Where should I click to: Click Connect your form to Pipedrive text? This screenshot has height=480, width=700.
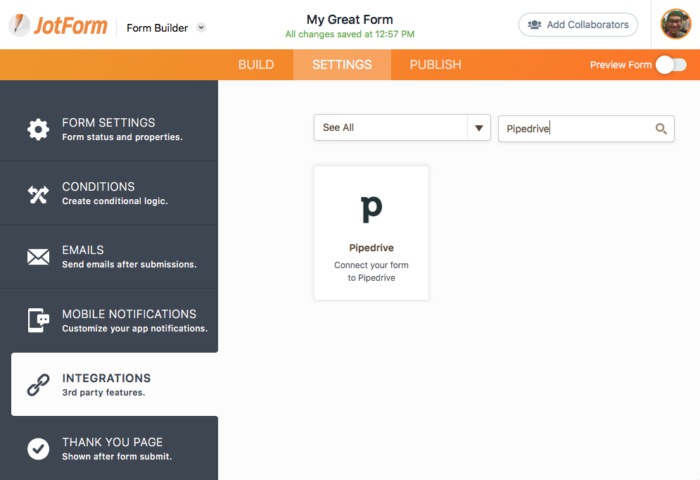coord(371,271)
